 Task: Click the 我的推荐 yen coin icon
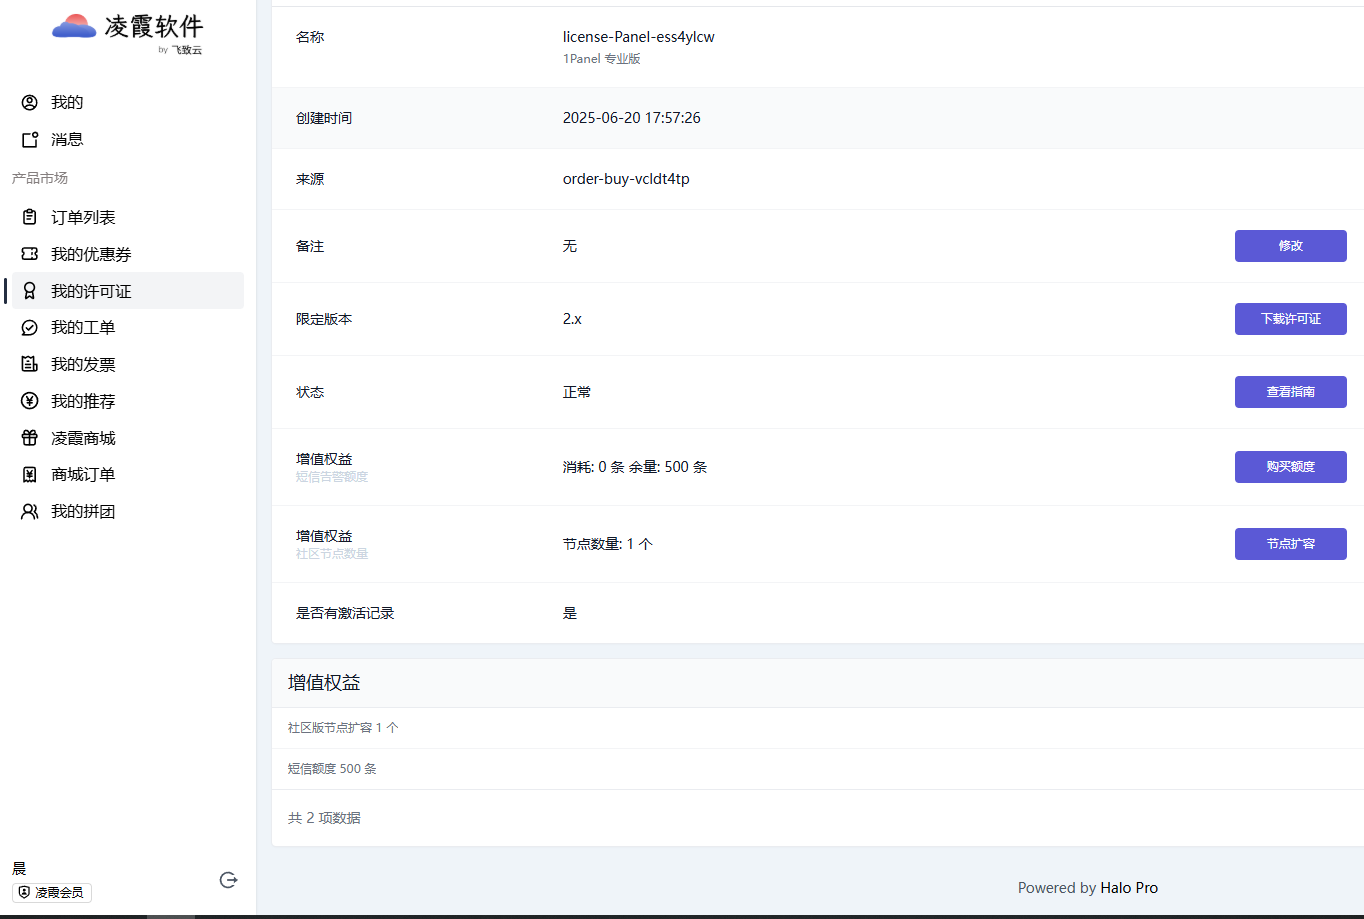point(30,402)
